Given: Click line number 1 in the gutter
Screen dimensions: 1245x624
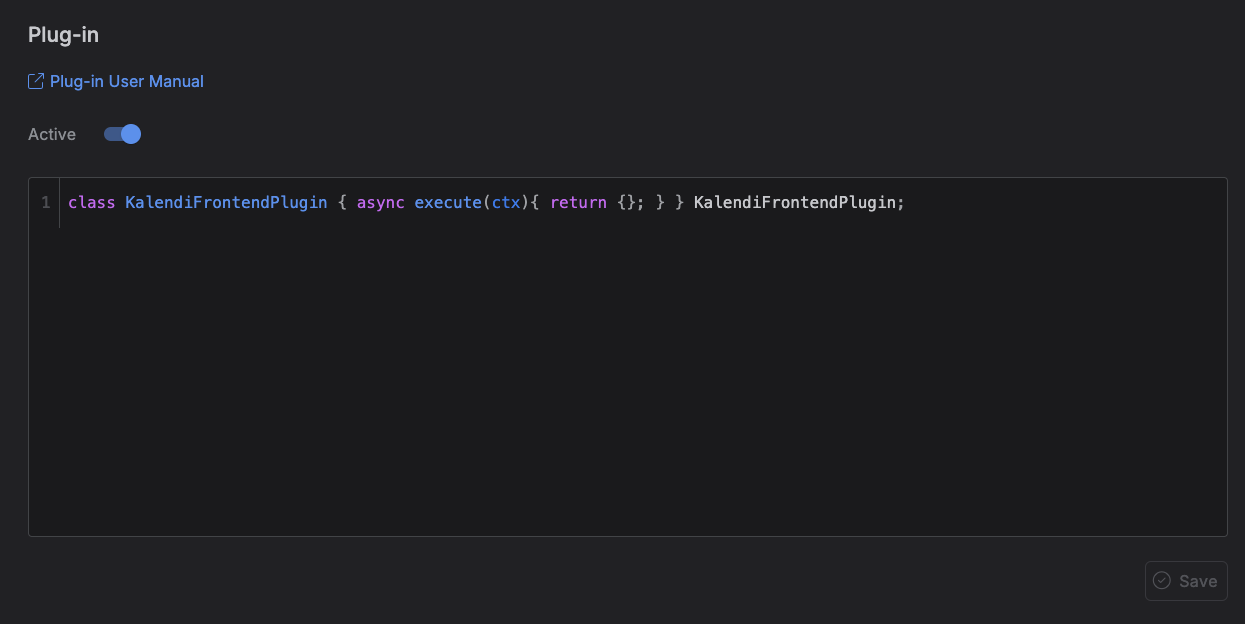Looking at the screenshot, I should tap(46, 202).
